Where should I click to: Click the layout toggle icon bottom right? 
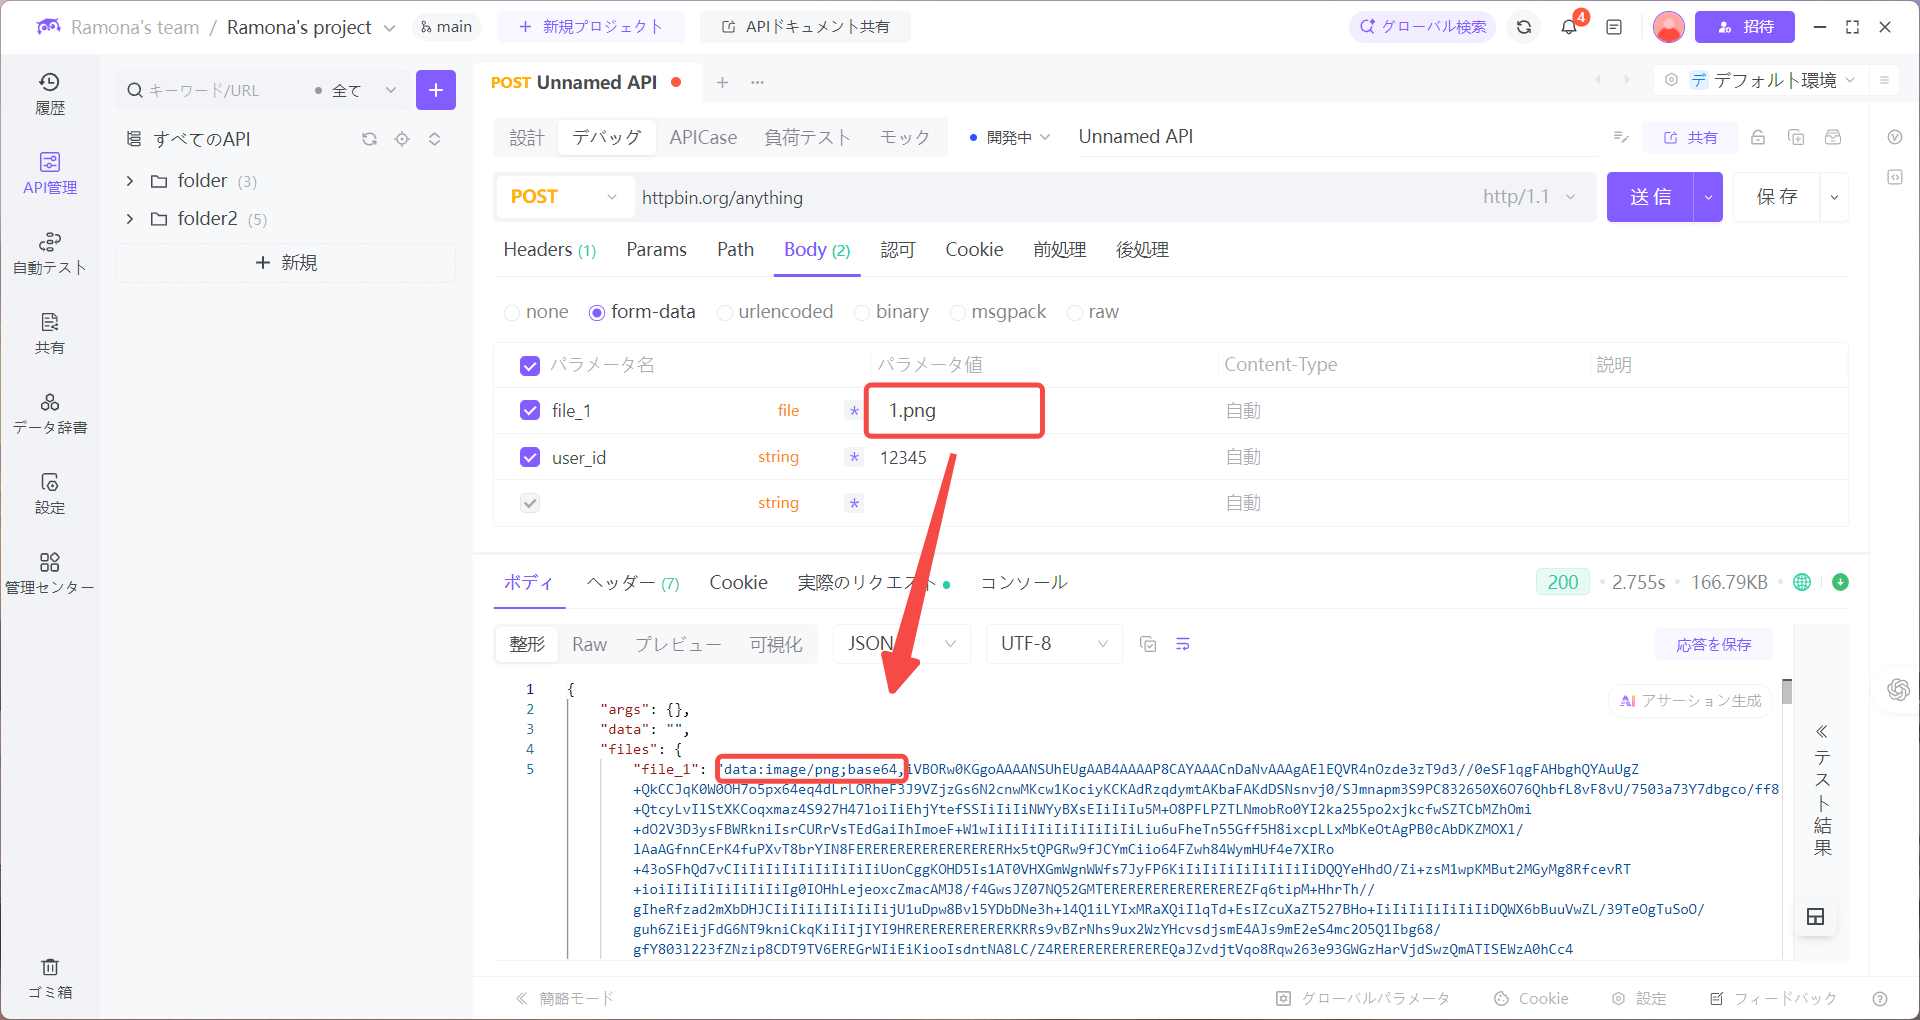1816,916
